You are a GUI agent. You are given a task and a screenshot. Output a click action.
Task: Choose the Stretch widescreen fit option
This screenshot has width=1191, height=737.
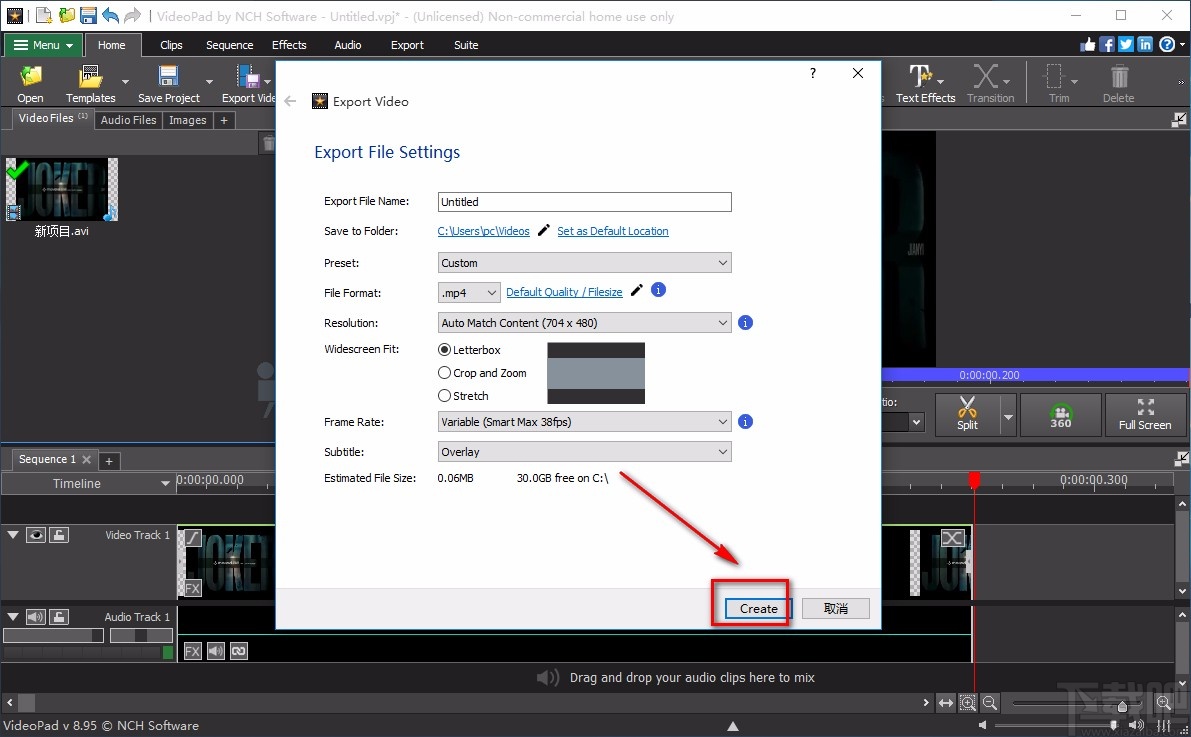click(x=445, y=396)
